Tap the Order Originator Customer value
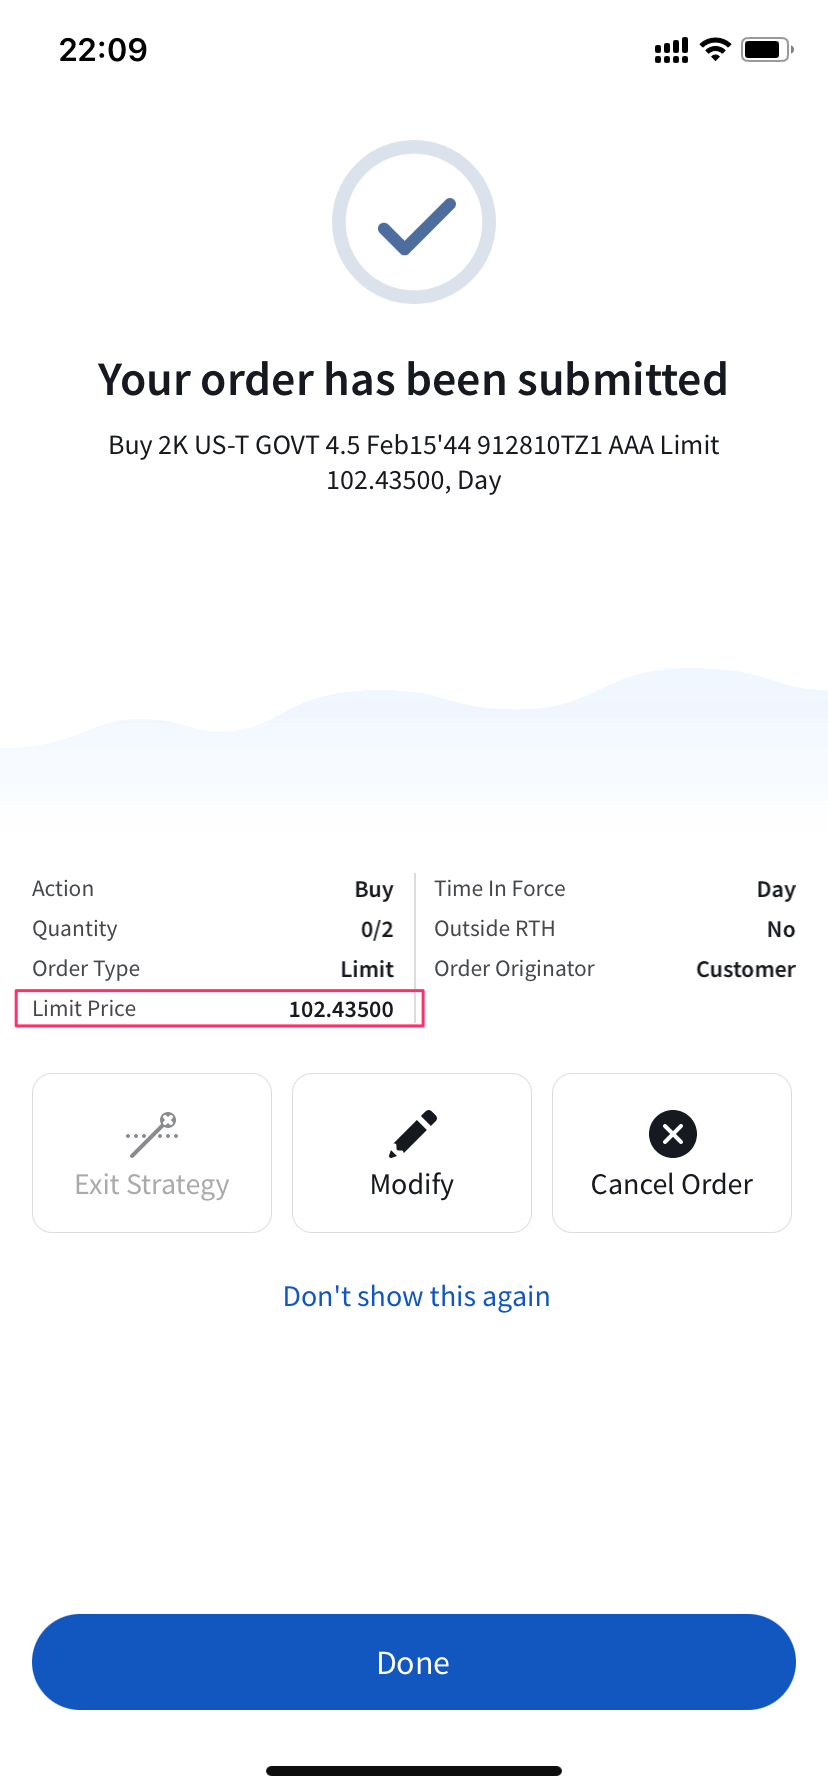The width and height of the screenshot is (828, 1792). click(x=745, y=970)
